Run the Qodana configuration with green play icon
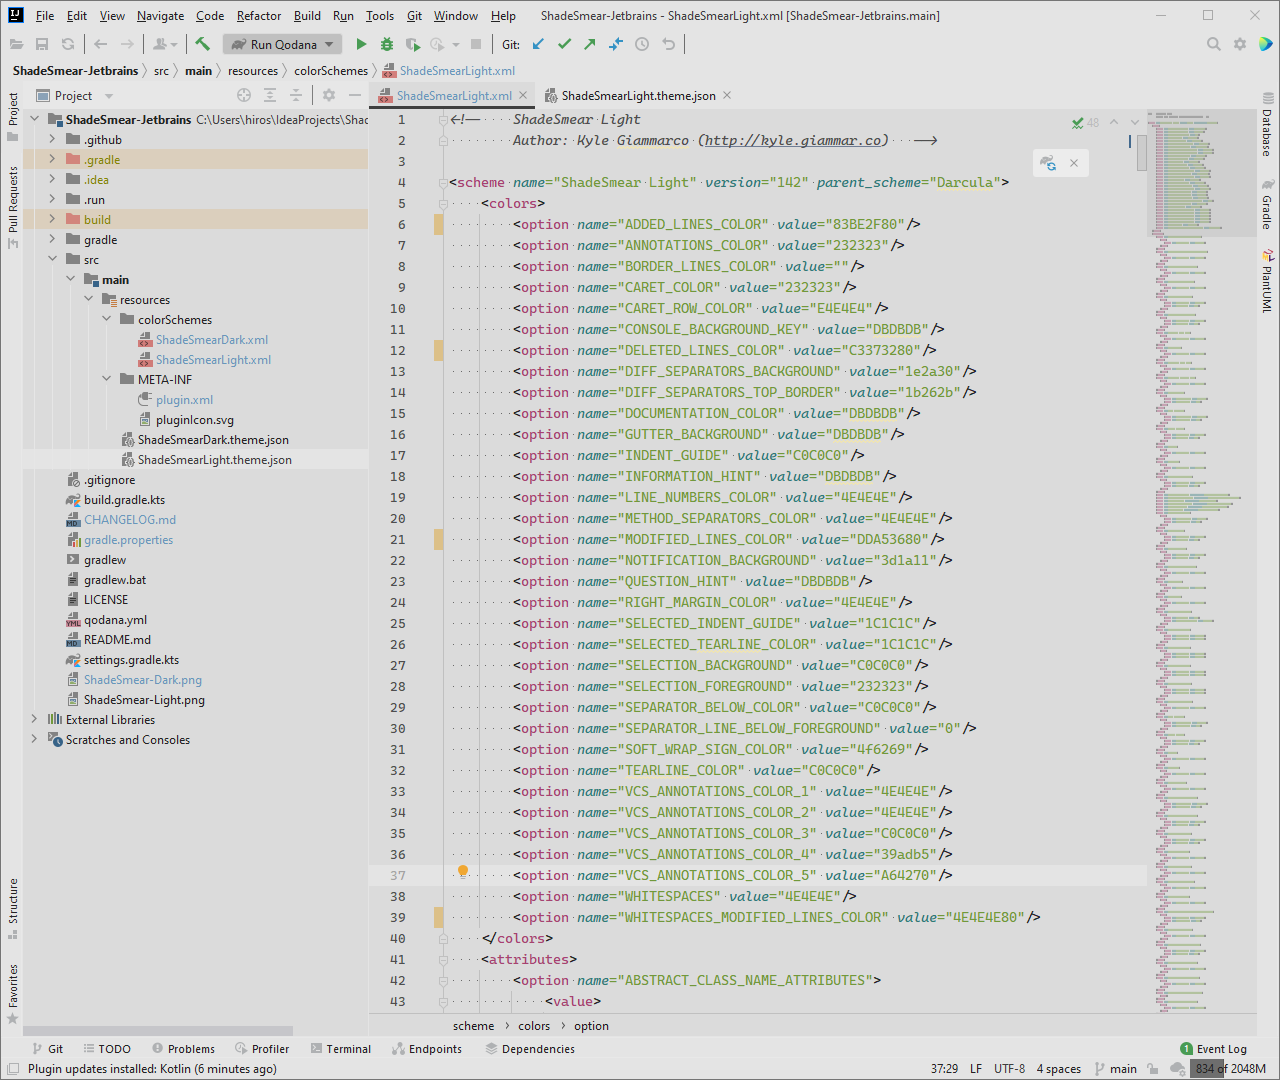The width and height of the screenshot is (1280, 1080). click(x=361, y=44)
